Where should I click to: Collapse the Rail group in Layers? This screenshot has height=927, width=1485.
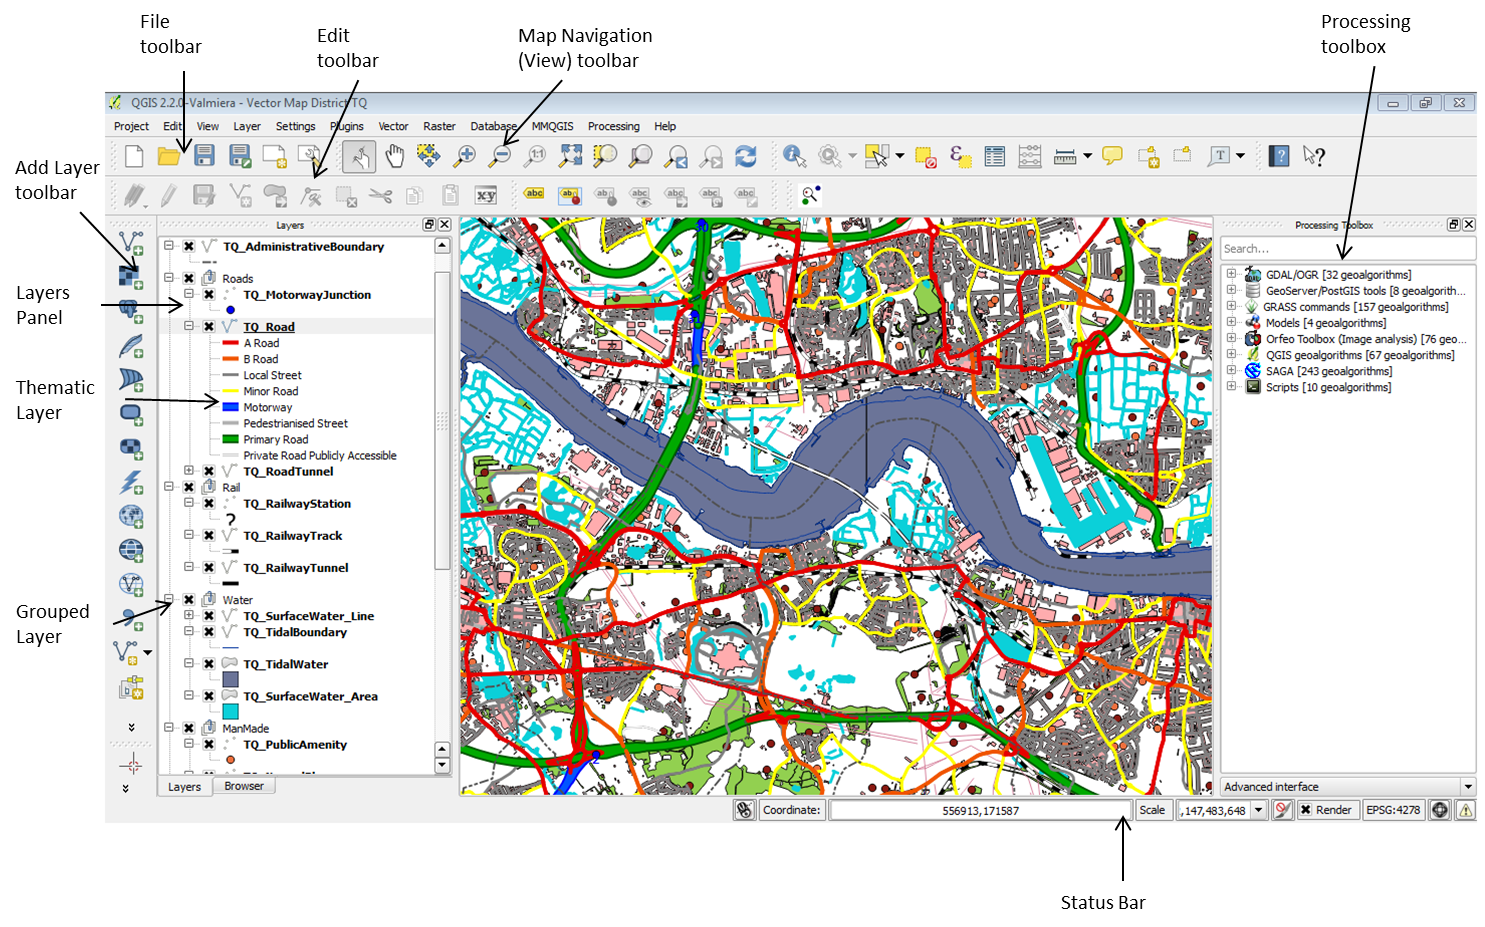pyautogui.click(x=169, y=487)
